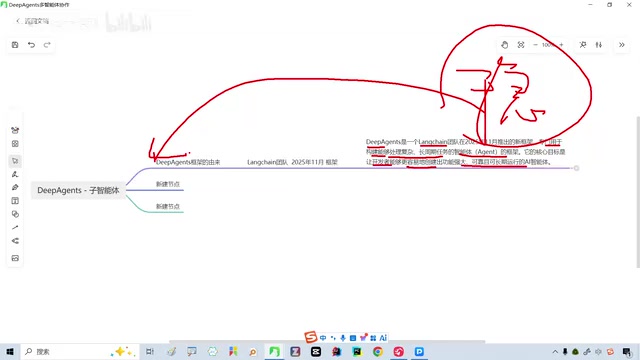Select the bottom 新建节点 branch node

pos(167,207)
